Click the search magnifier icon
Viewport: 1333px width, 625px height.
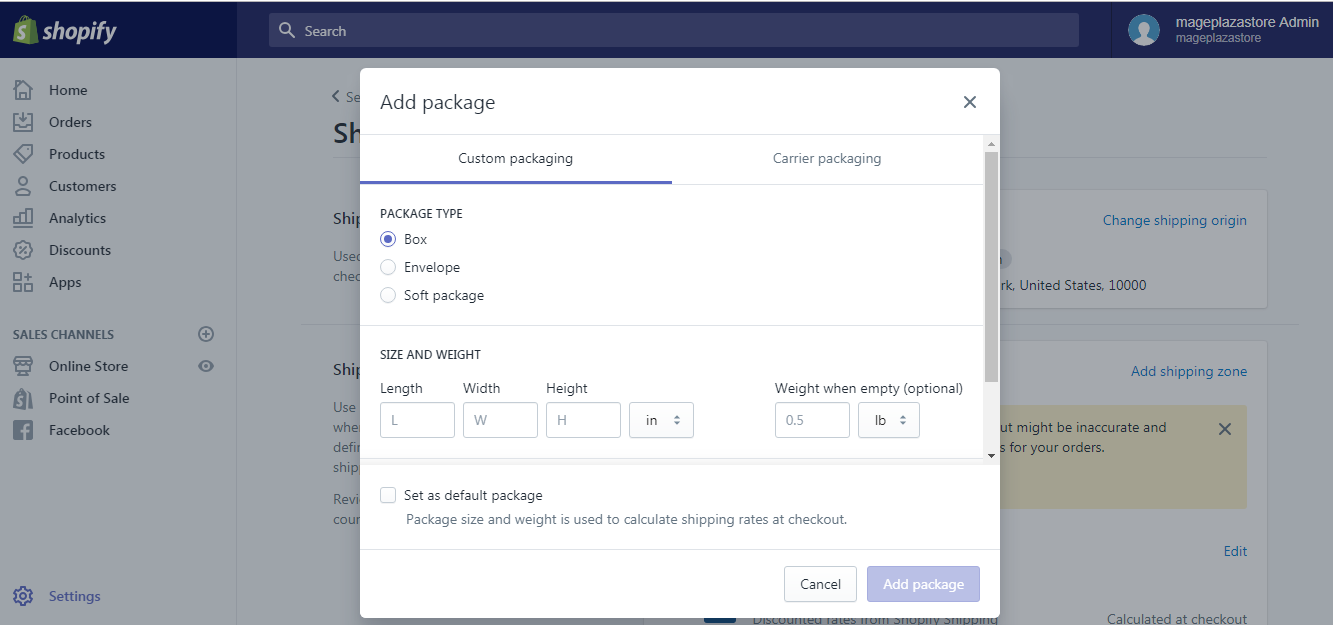click(287, 31)
